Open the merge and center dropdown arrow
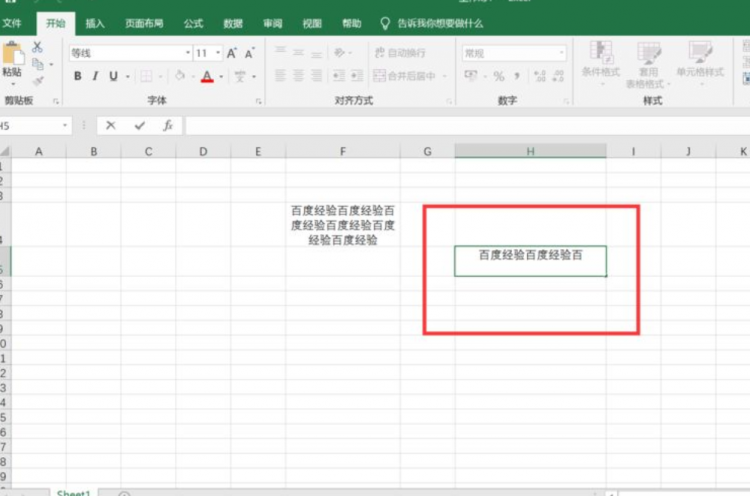 tap(445, 76)
